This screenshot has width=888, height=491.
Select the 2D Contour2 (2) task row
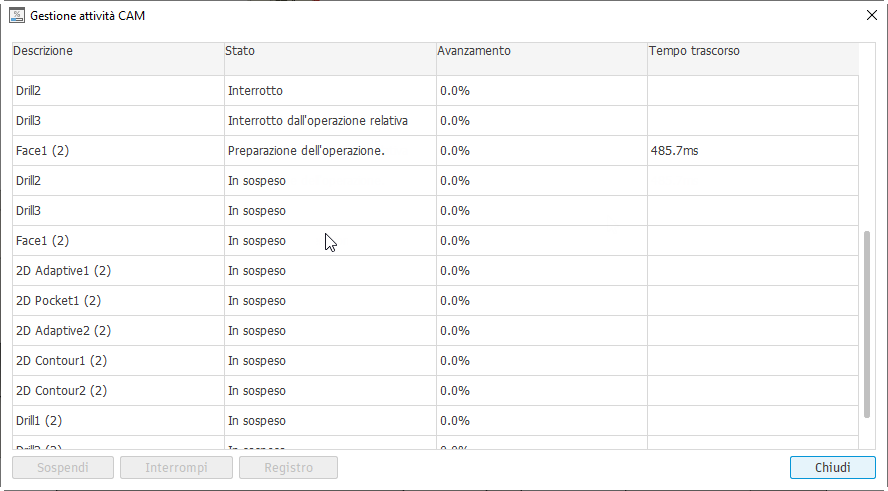(x=118, y=391)
